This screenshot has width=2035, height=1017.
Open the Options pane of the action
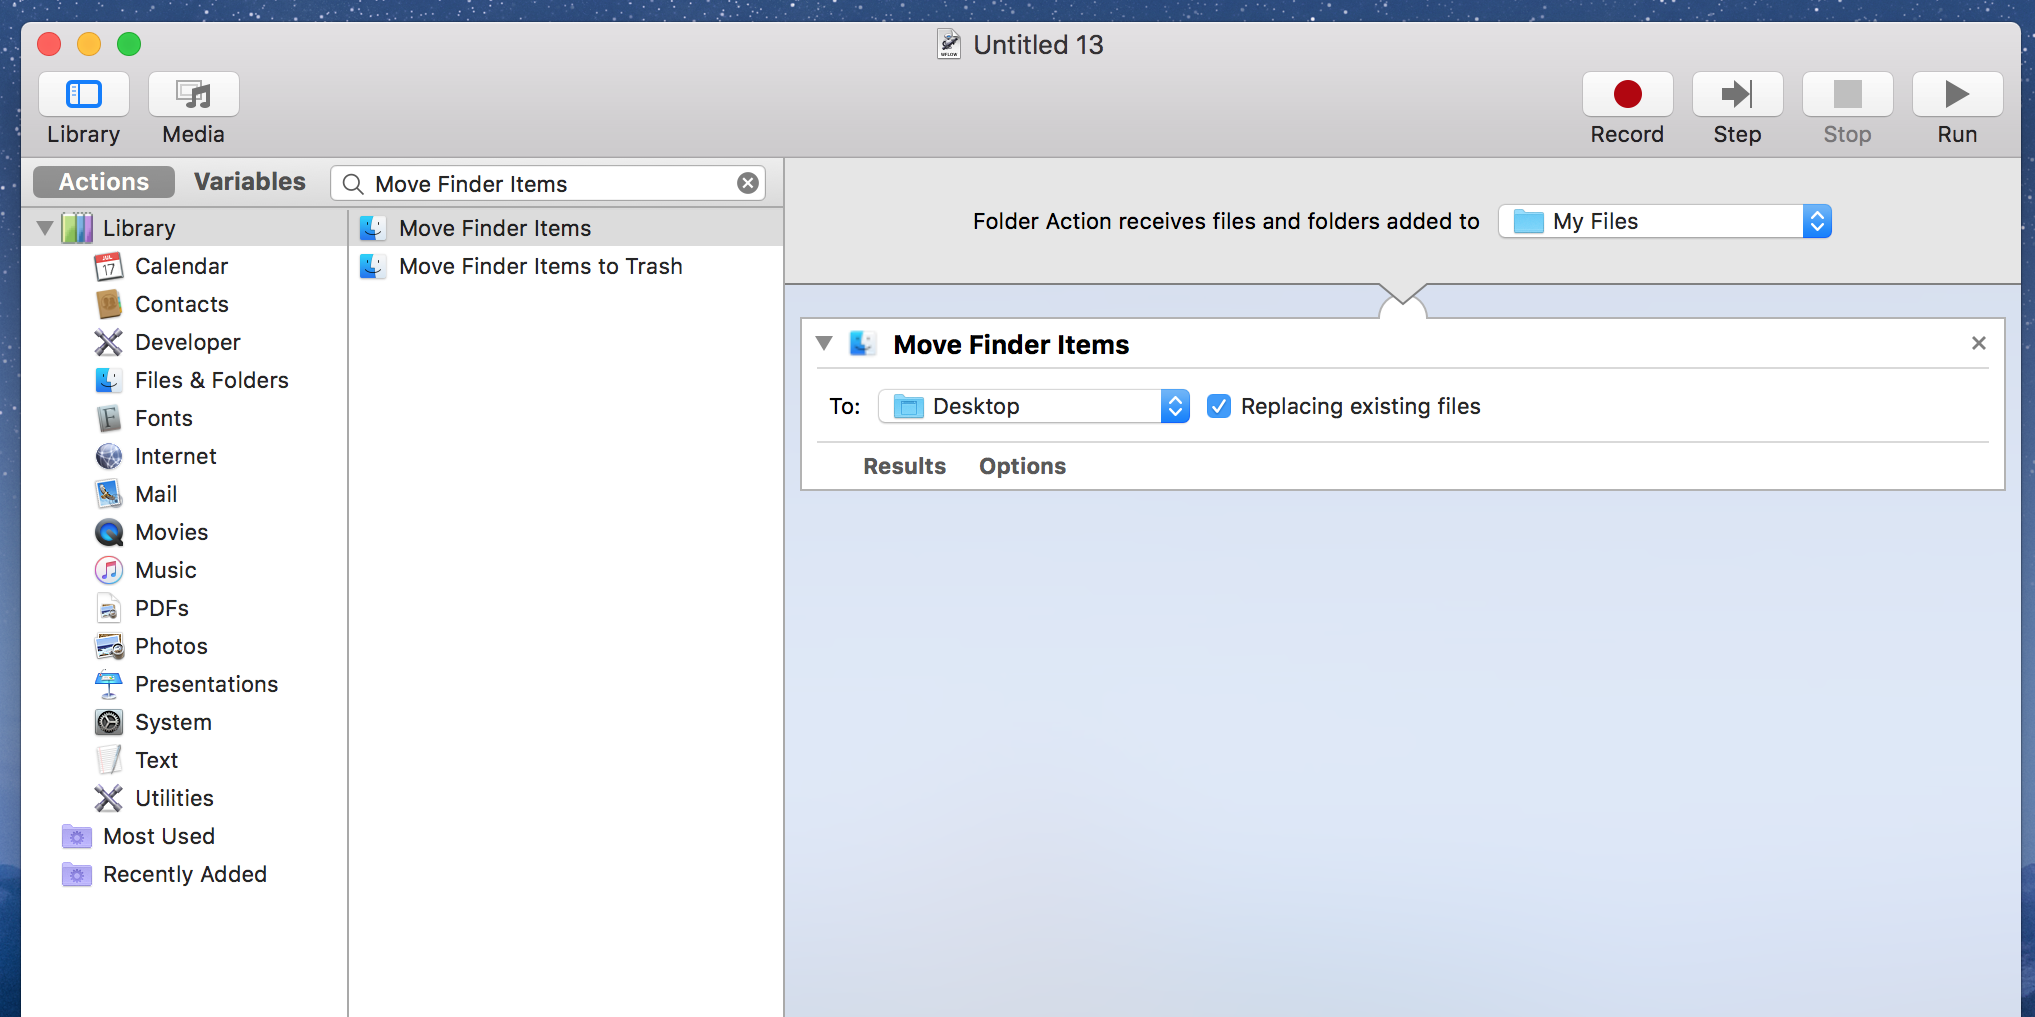pyautogui.click(x=1022, y=466)
